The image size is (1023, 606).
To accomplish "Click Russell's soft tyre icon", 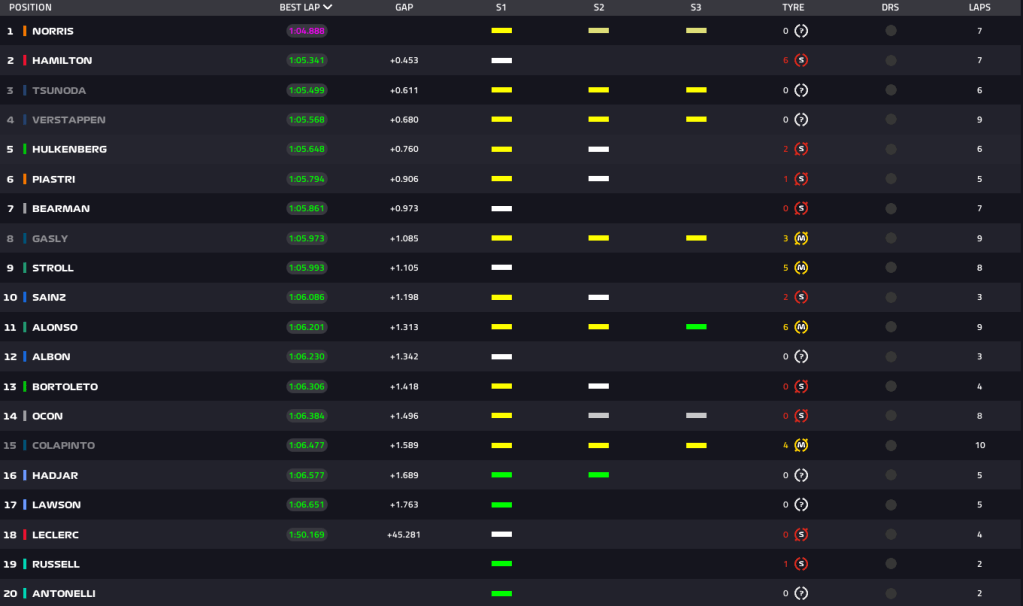I will 801,564.
